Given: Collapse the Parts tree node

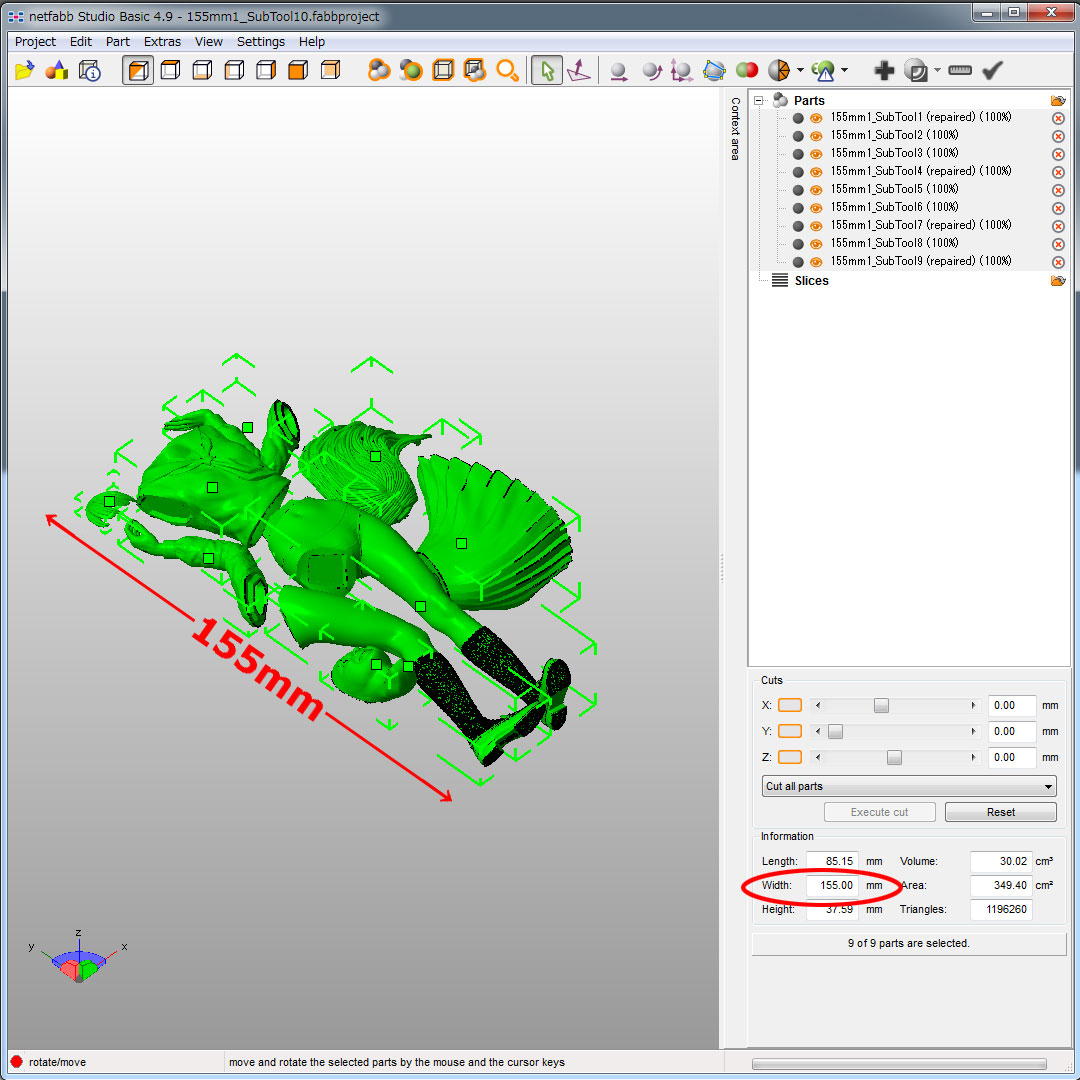Looking at the screenshot, I should tap(758, 101).
